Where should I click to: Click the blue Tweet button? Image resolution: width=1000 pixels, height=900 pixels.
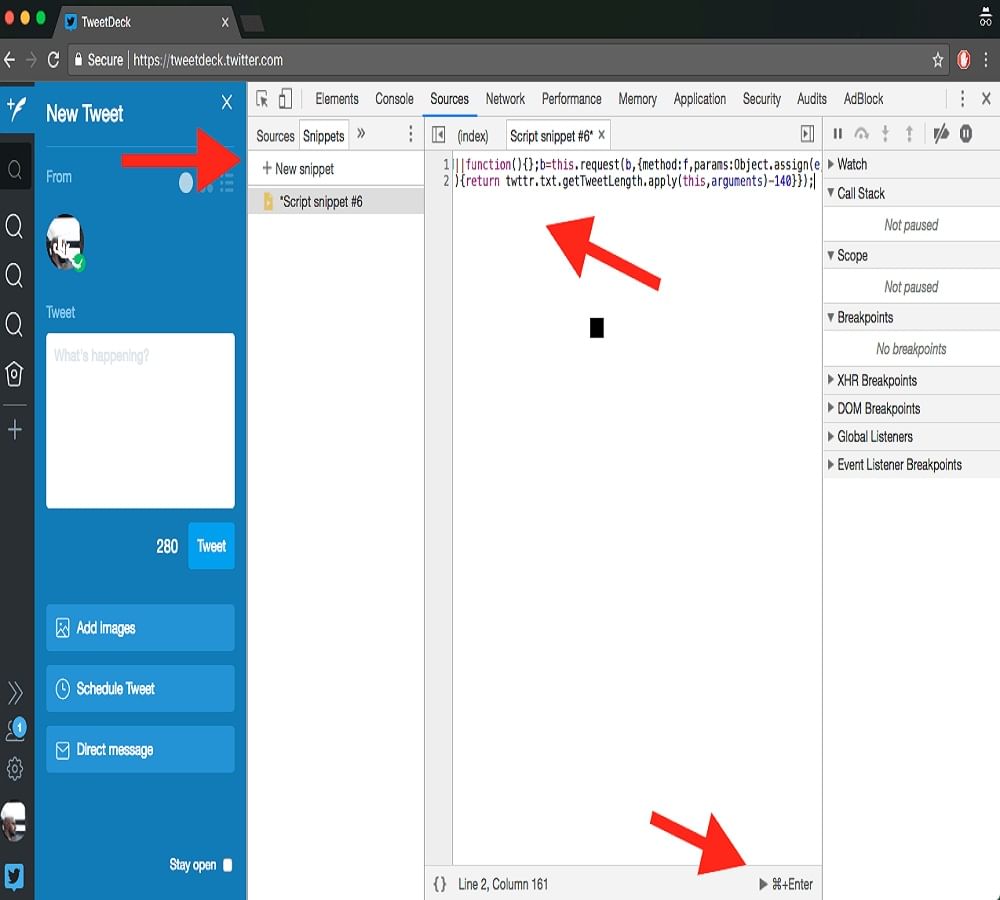coord(211,546)
